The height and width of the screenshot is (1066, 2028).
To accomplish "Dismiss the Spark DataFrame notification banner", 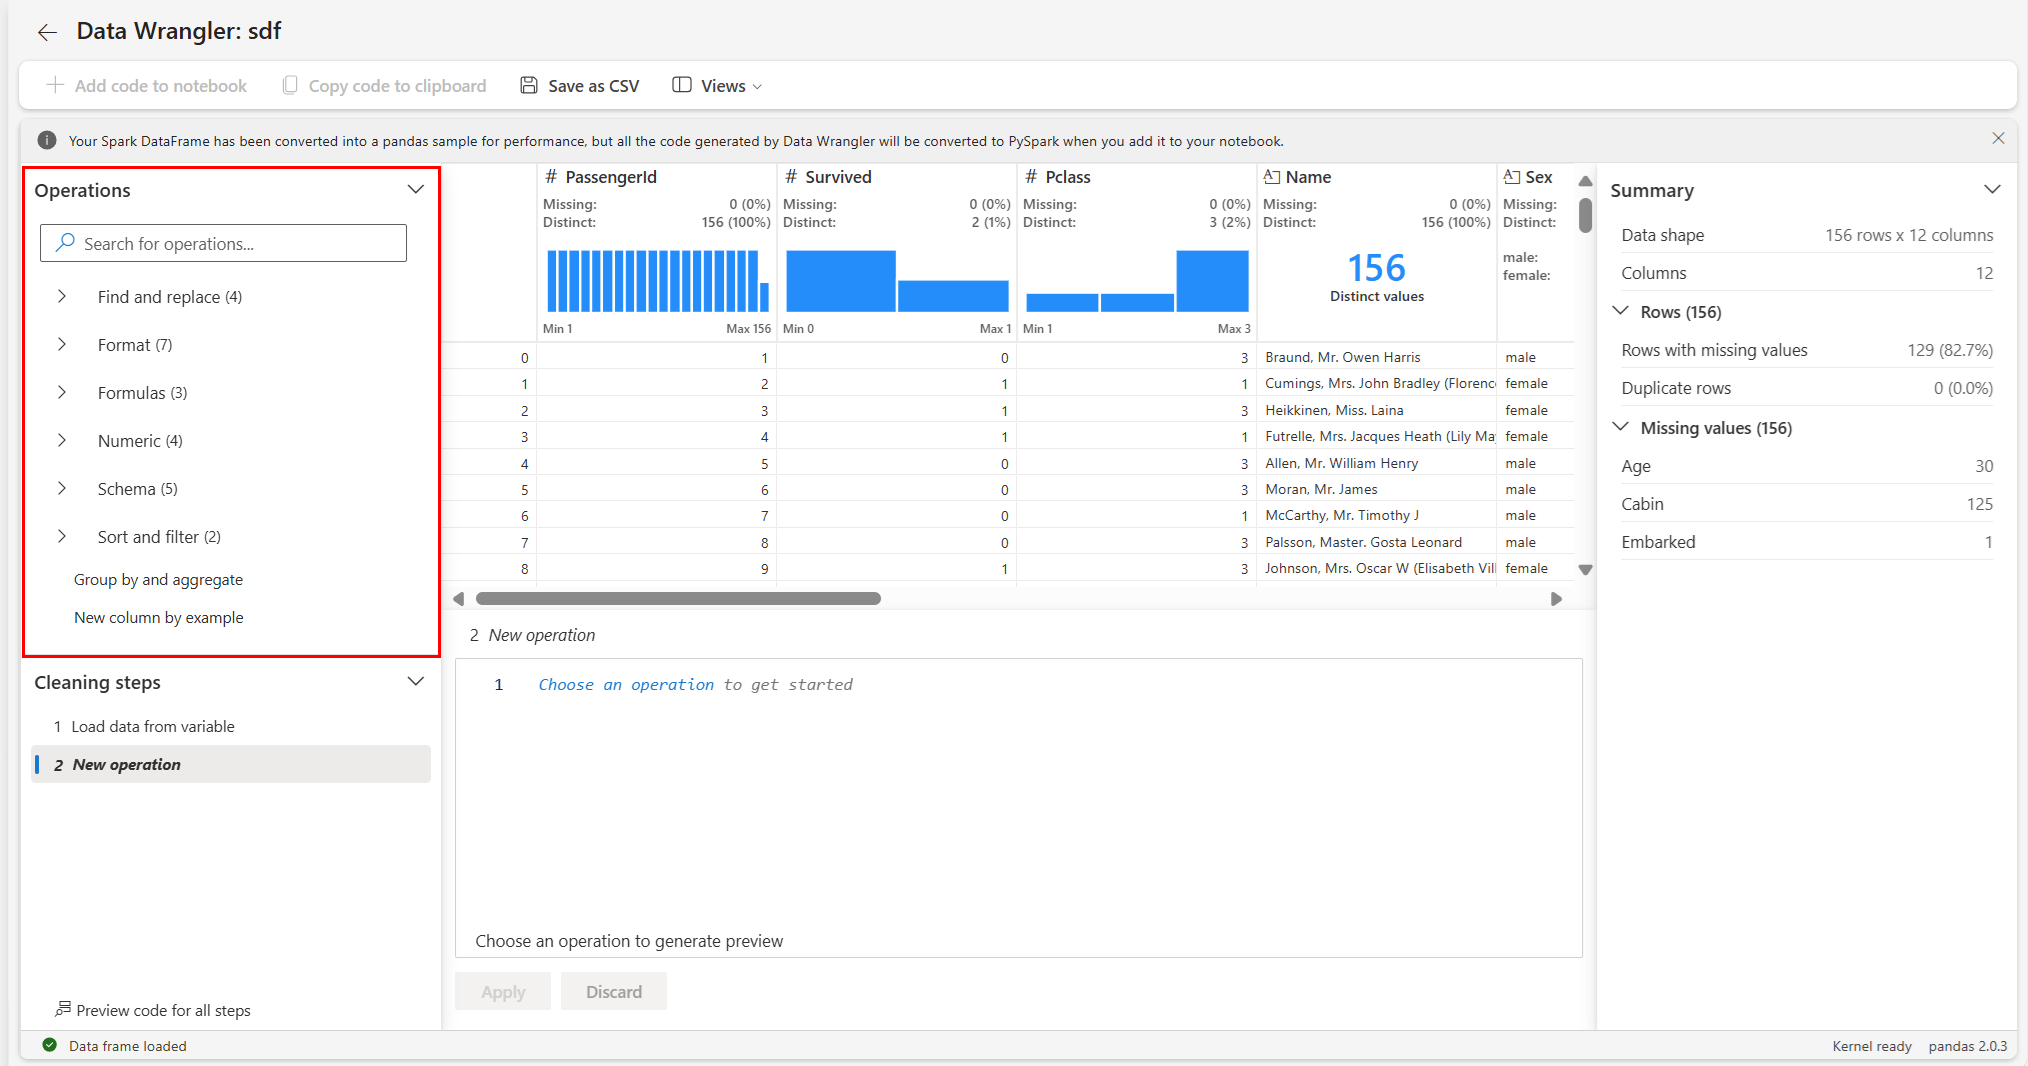I will pyautogui.click(x=1998, y=139).
